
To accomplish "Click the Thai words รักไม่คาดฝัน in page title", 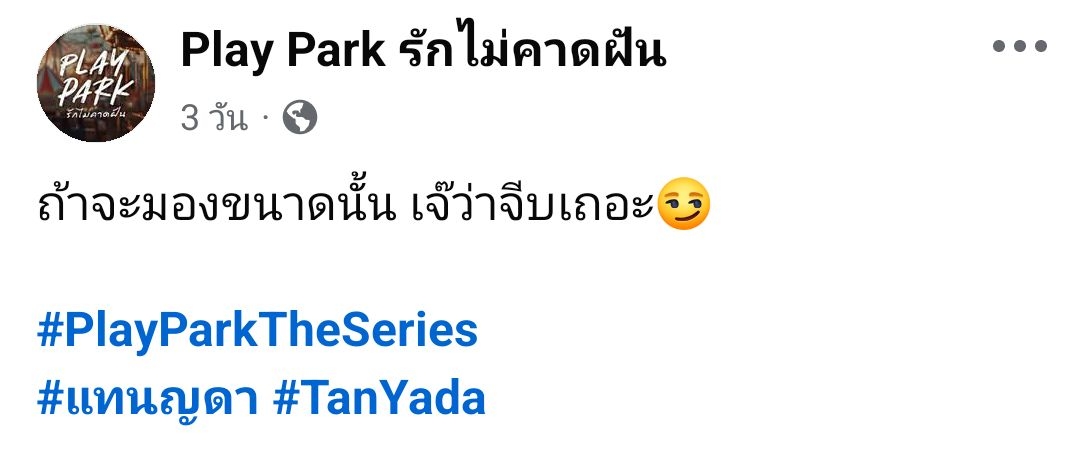I will pos(533,50).
